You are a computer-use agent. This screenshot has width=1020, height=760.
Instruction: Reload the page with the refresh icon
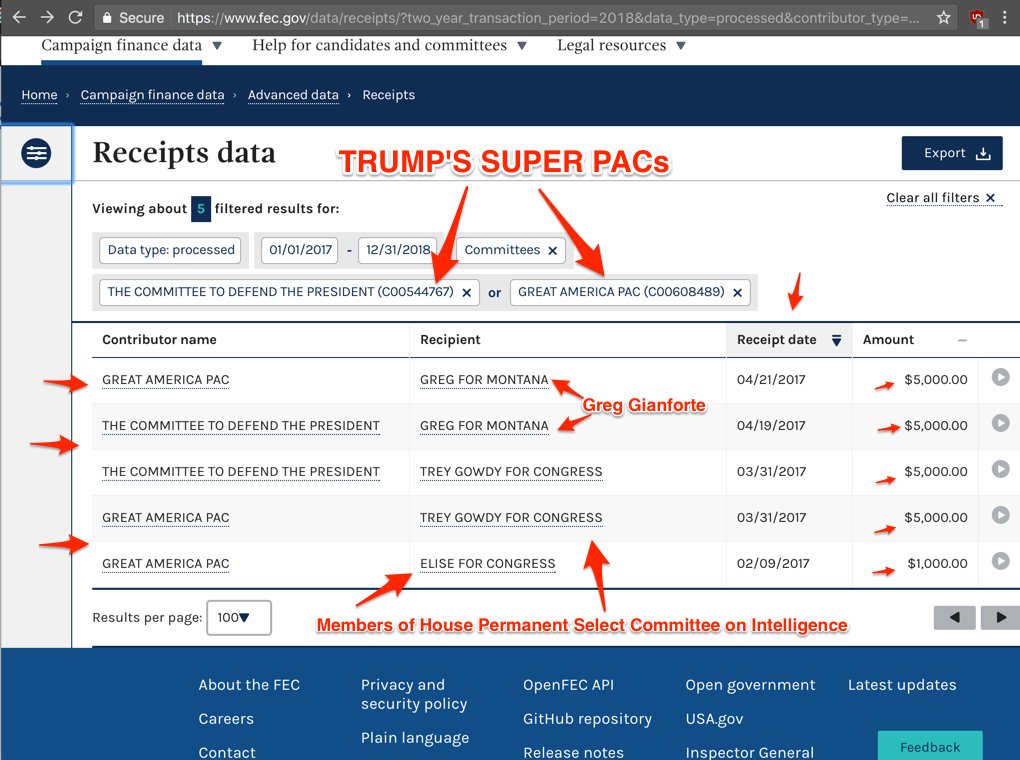tap(75, 17)
